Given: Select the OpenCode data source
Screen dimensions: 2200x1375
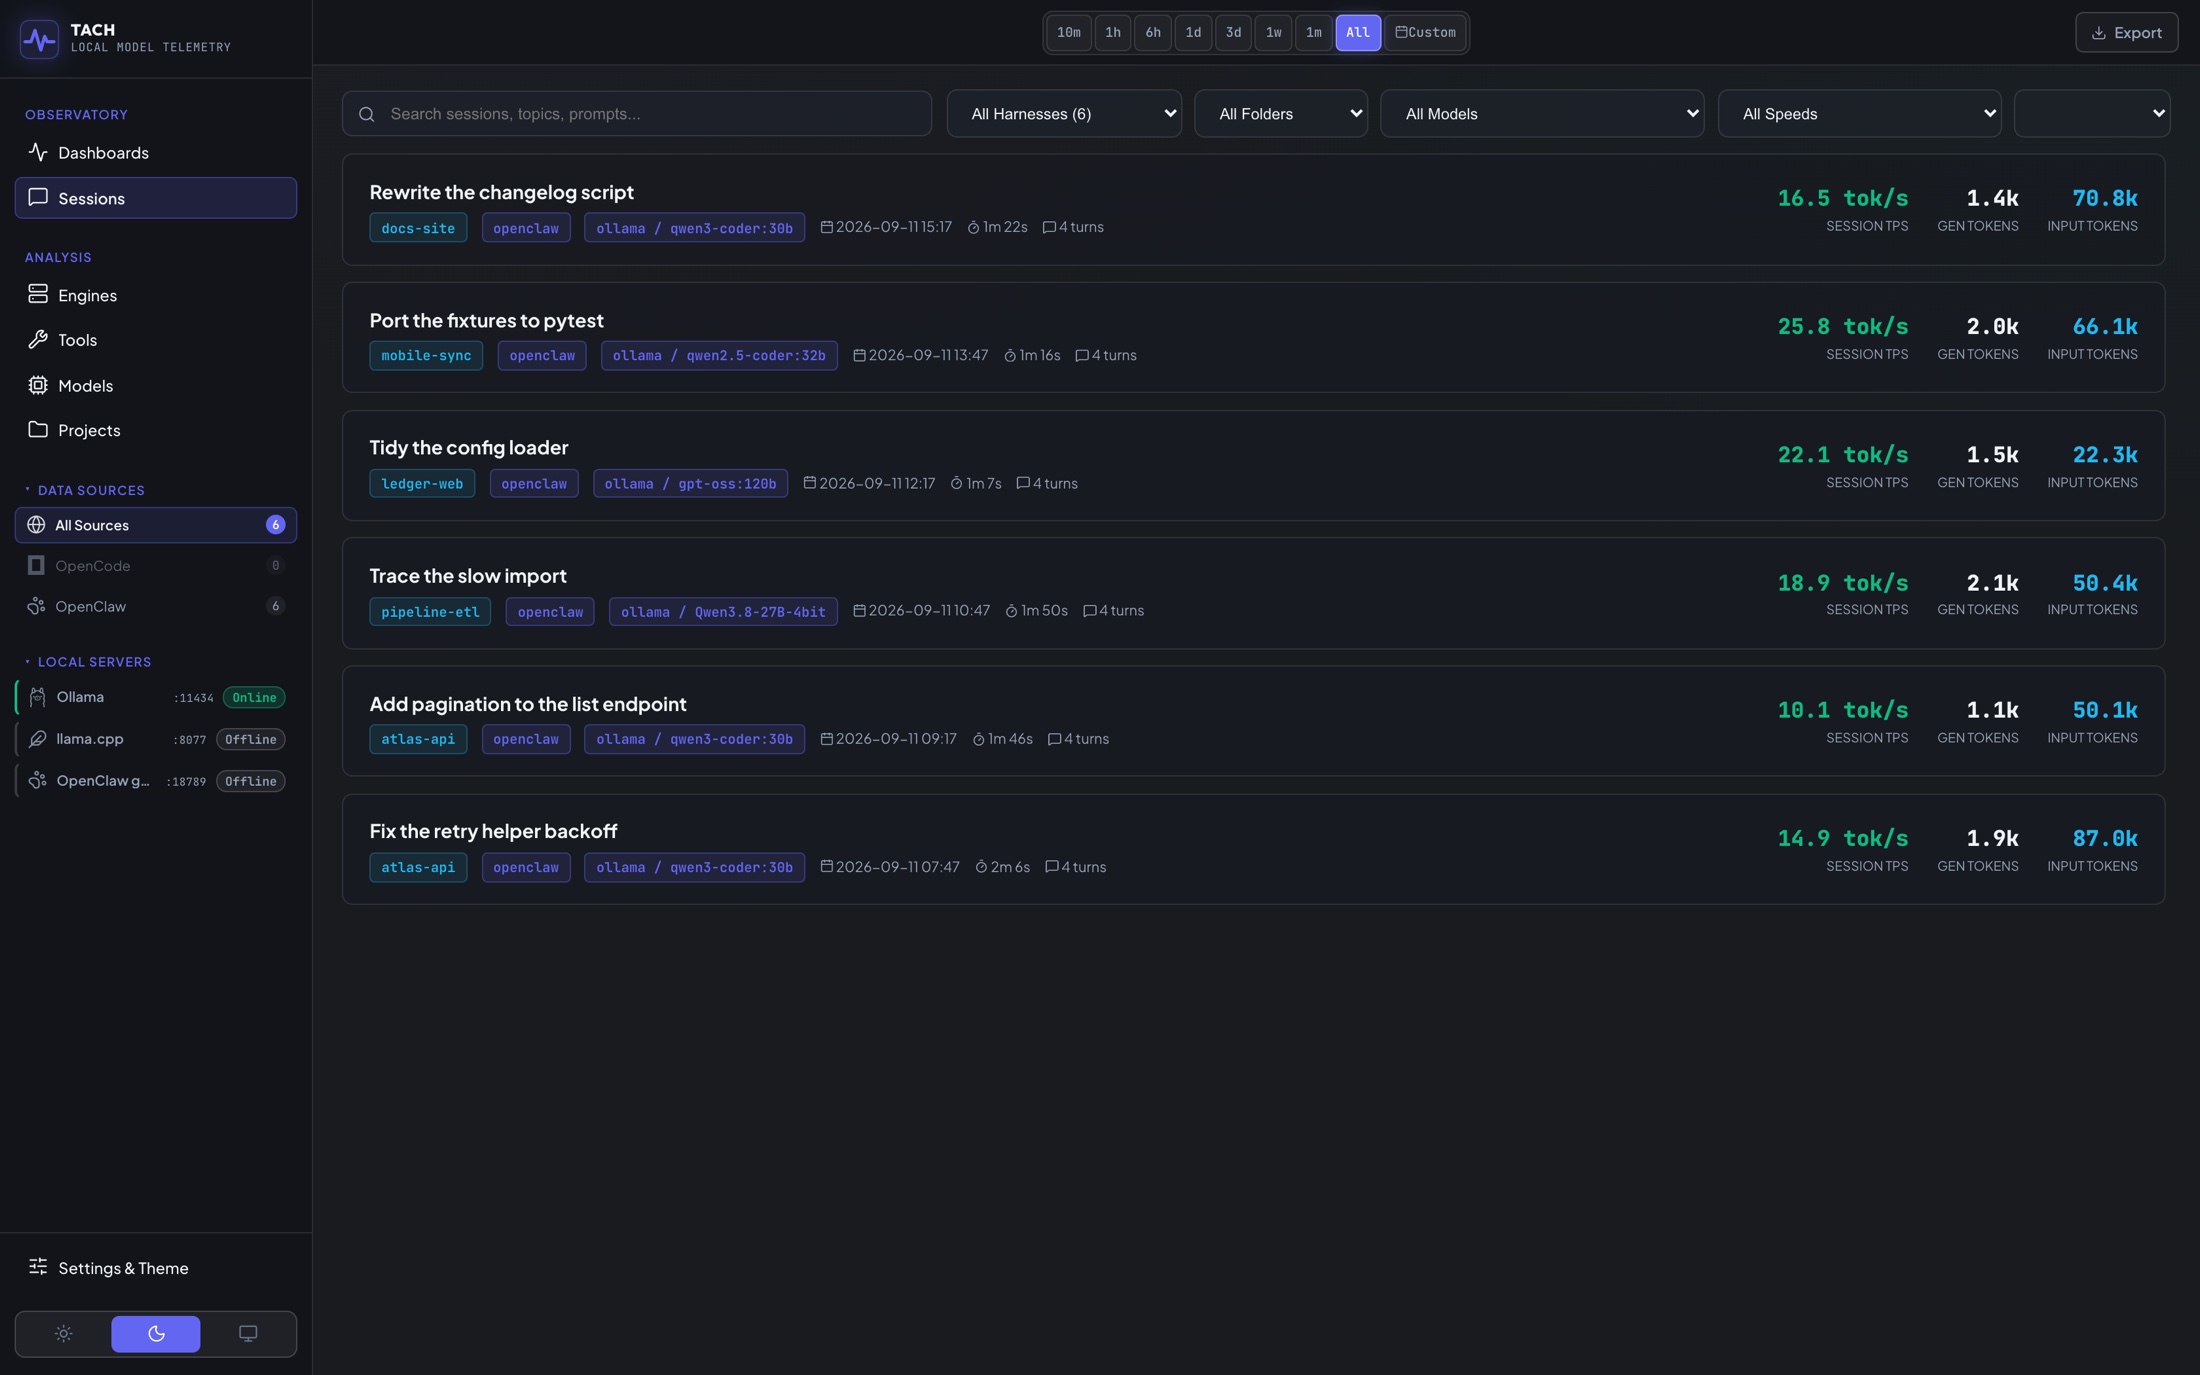Looking at the screenshot, I should pos(156,566).
